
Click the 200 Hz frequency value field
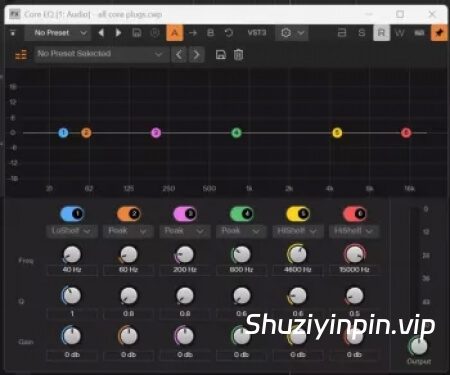click(x=185, y=270)
